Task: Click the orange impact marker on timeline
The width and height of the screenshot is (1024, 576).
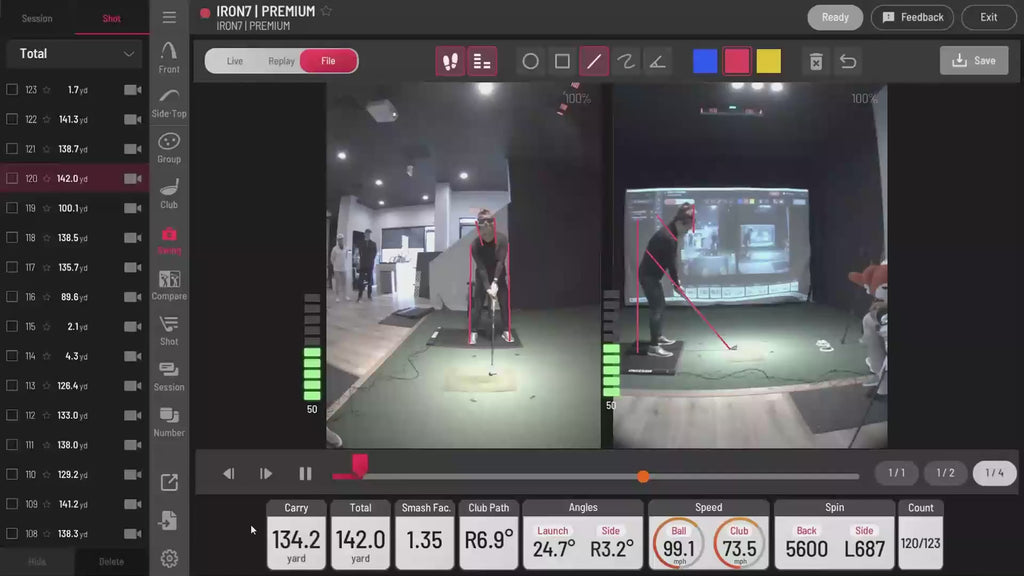Action: [x=643, y=477]
